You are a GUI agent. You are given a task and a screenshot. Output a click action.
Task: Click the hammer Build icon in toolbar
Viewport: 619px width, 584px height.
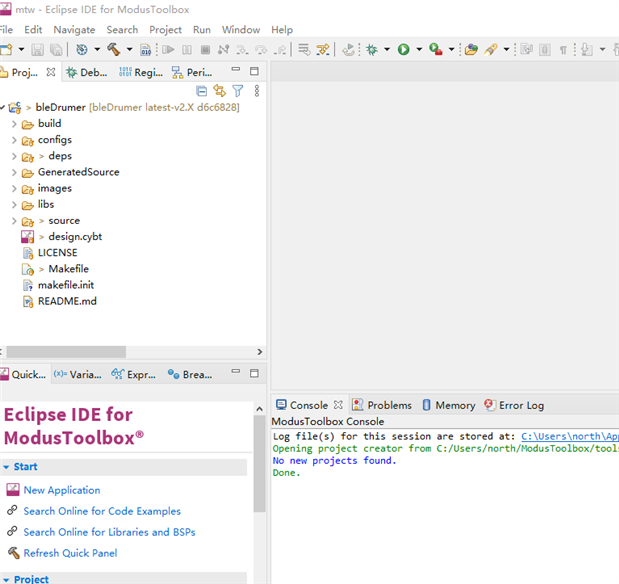click(113, 49)
